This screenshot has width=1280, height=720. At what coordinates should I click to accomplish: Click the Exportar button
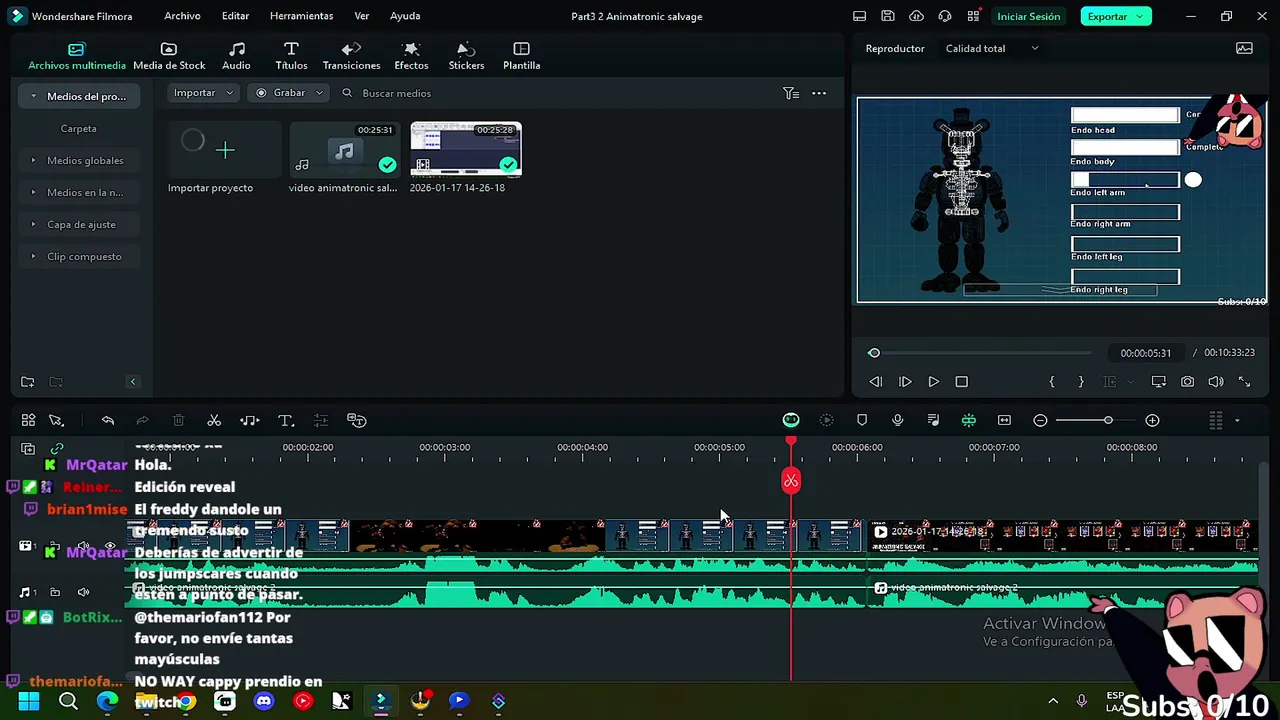click(x=1115, y=16)
